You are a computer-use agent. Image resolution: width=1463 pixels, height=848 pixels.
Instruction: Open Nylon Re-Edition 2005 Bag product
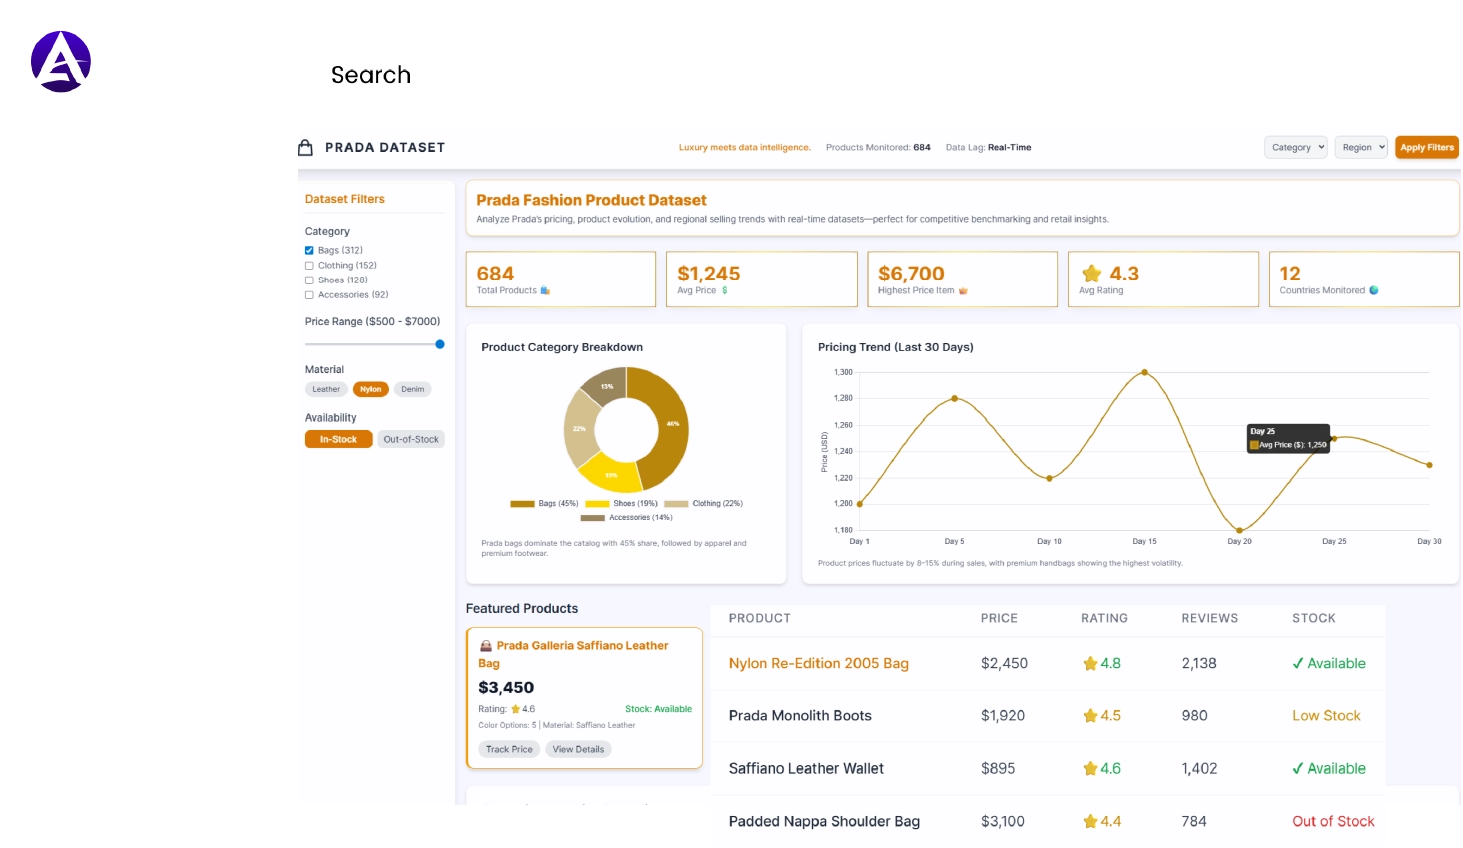819,663
